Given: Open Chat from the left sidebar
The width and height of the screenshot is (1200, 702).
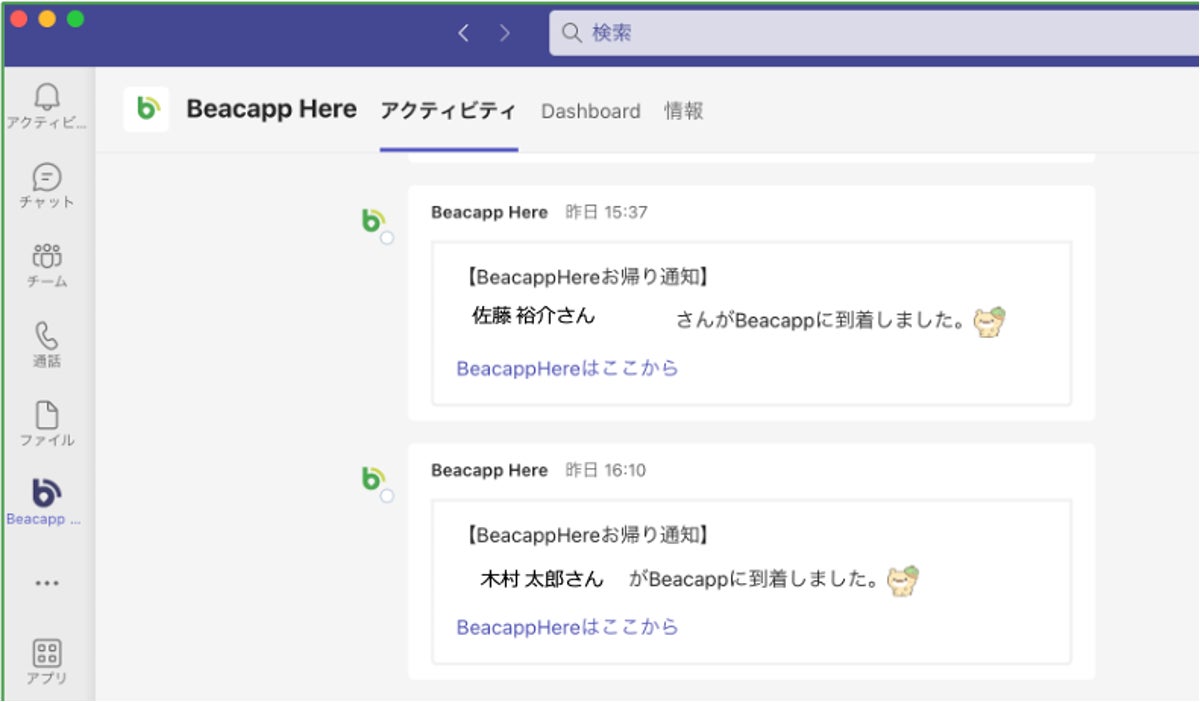Looking at the screenshot, I should (47, 178).
